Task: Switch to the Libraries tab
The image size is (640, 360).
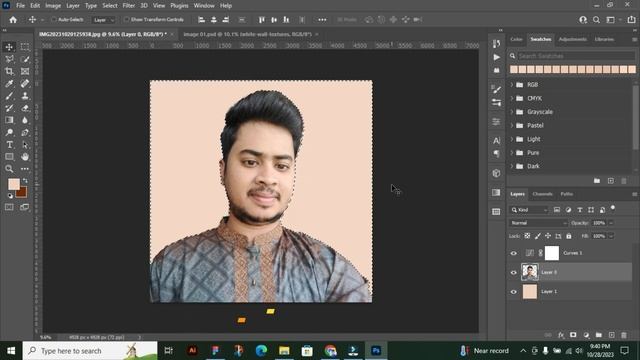Action: [604, 40]
